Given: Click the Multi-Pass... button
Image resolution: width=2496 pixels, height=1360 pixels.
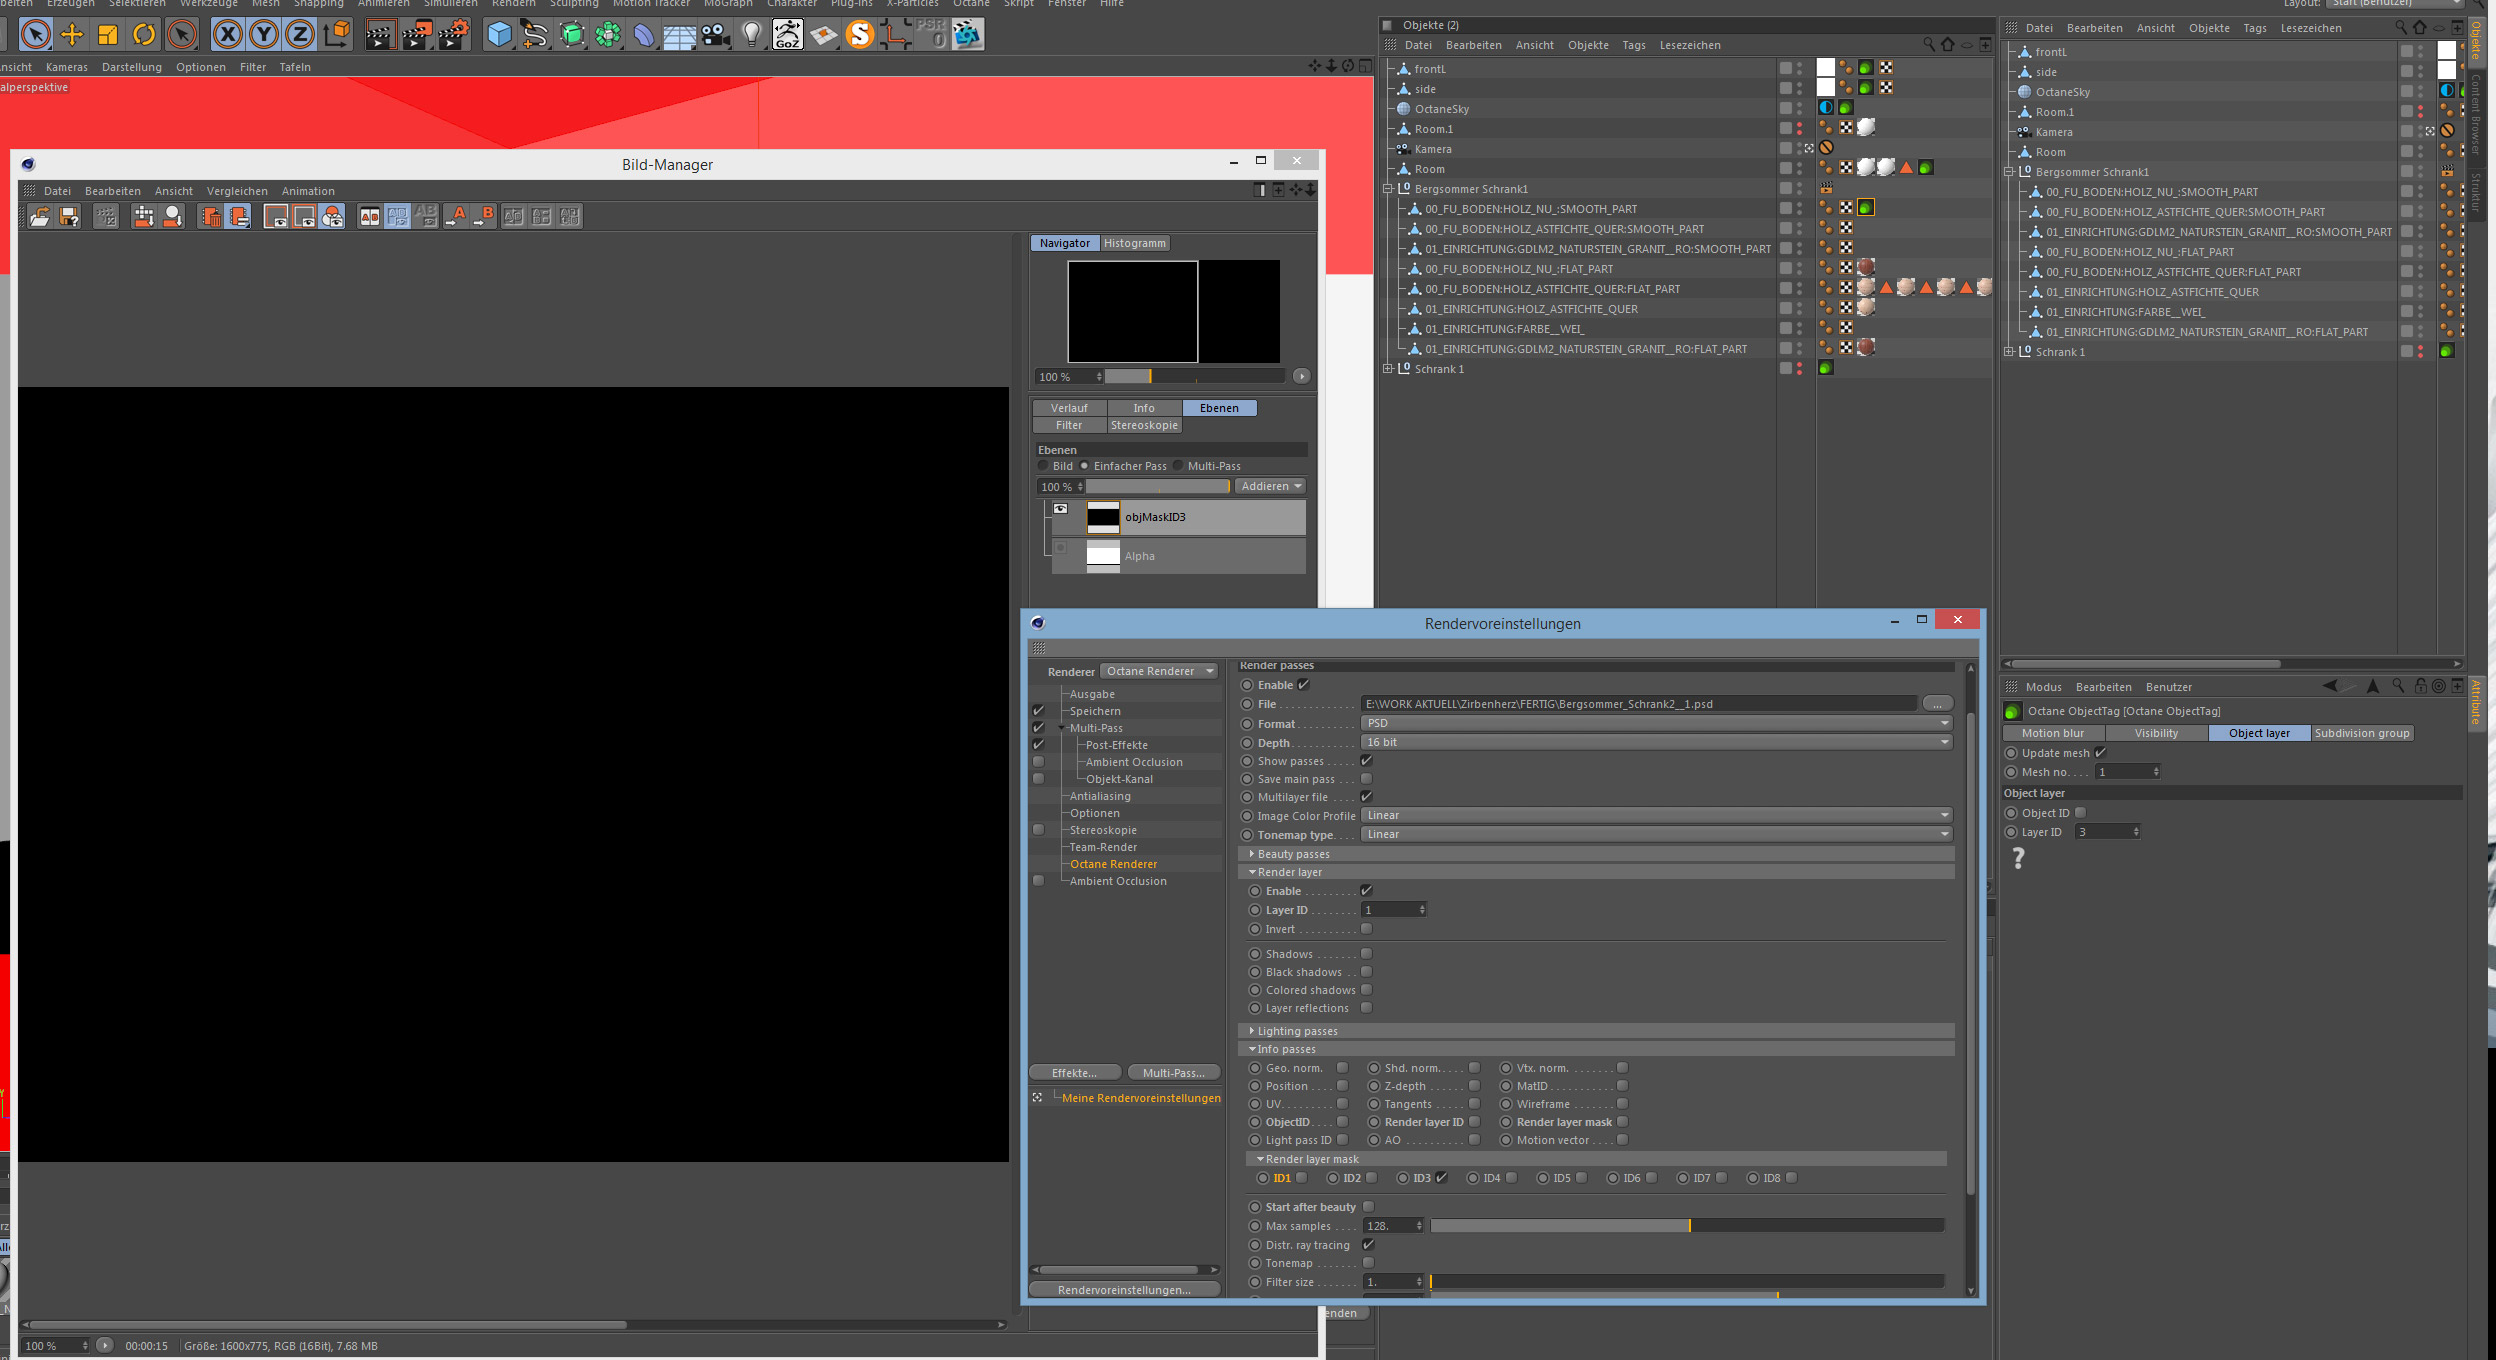Looking at the screenshot, I should tap(1173, 1073).
